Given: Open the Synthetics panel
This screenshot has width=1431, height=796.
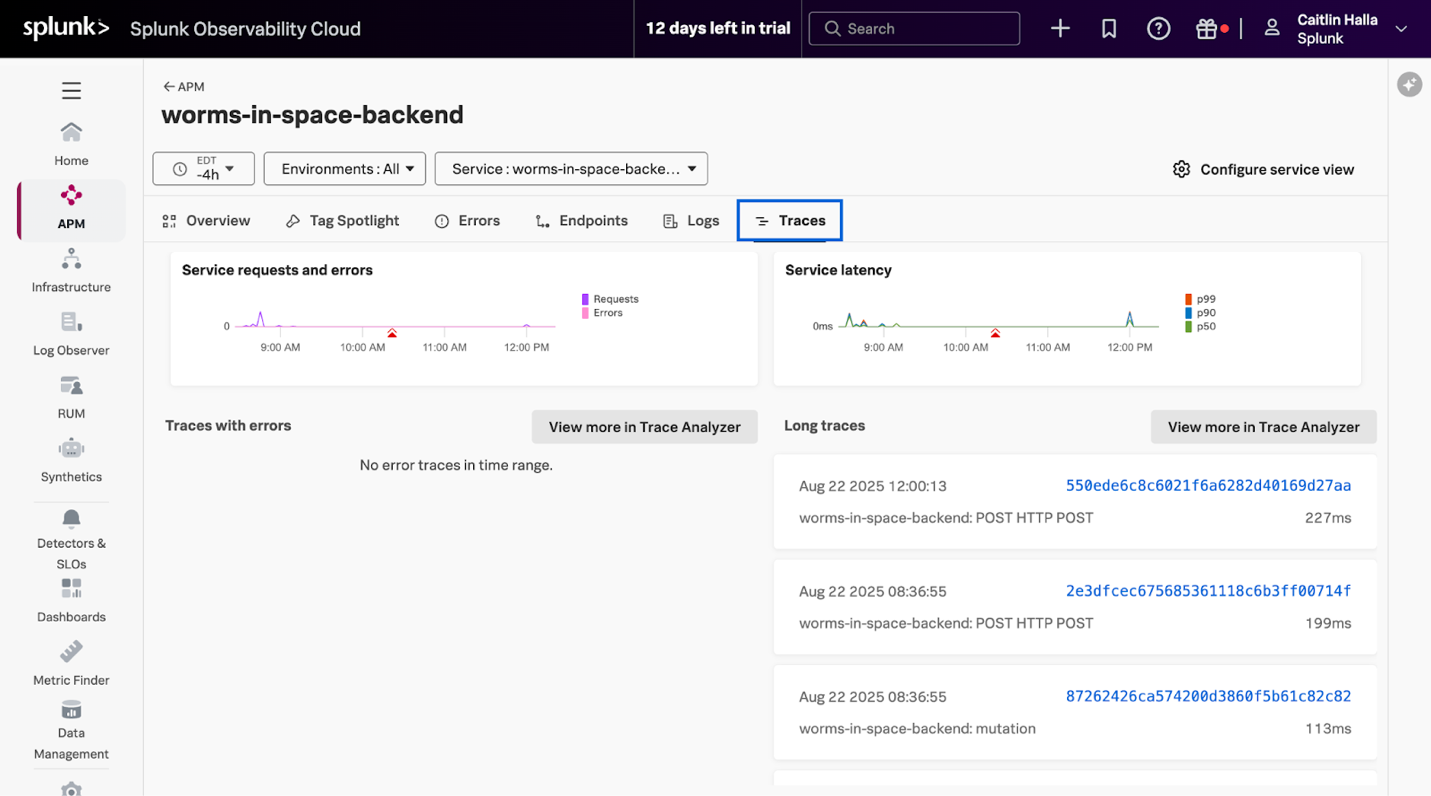Looking at the screenshot, I should (71, 458).
